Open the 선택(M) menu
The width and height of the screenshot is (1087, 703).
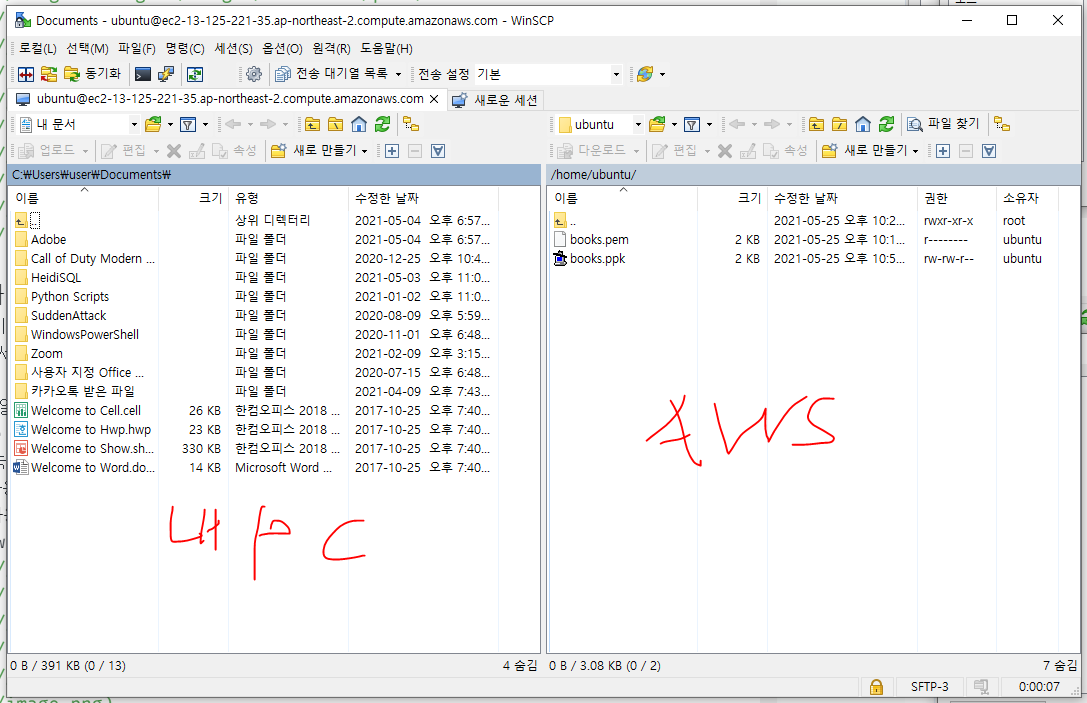[87, 49]
